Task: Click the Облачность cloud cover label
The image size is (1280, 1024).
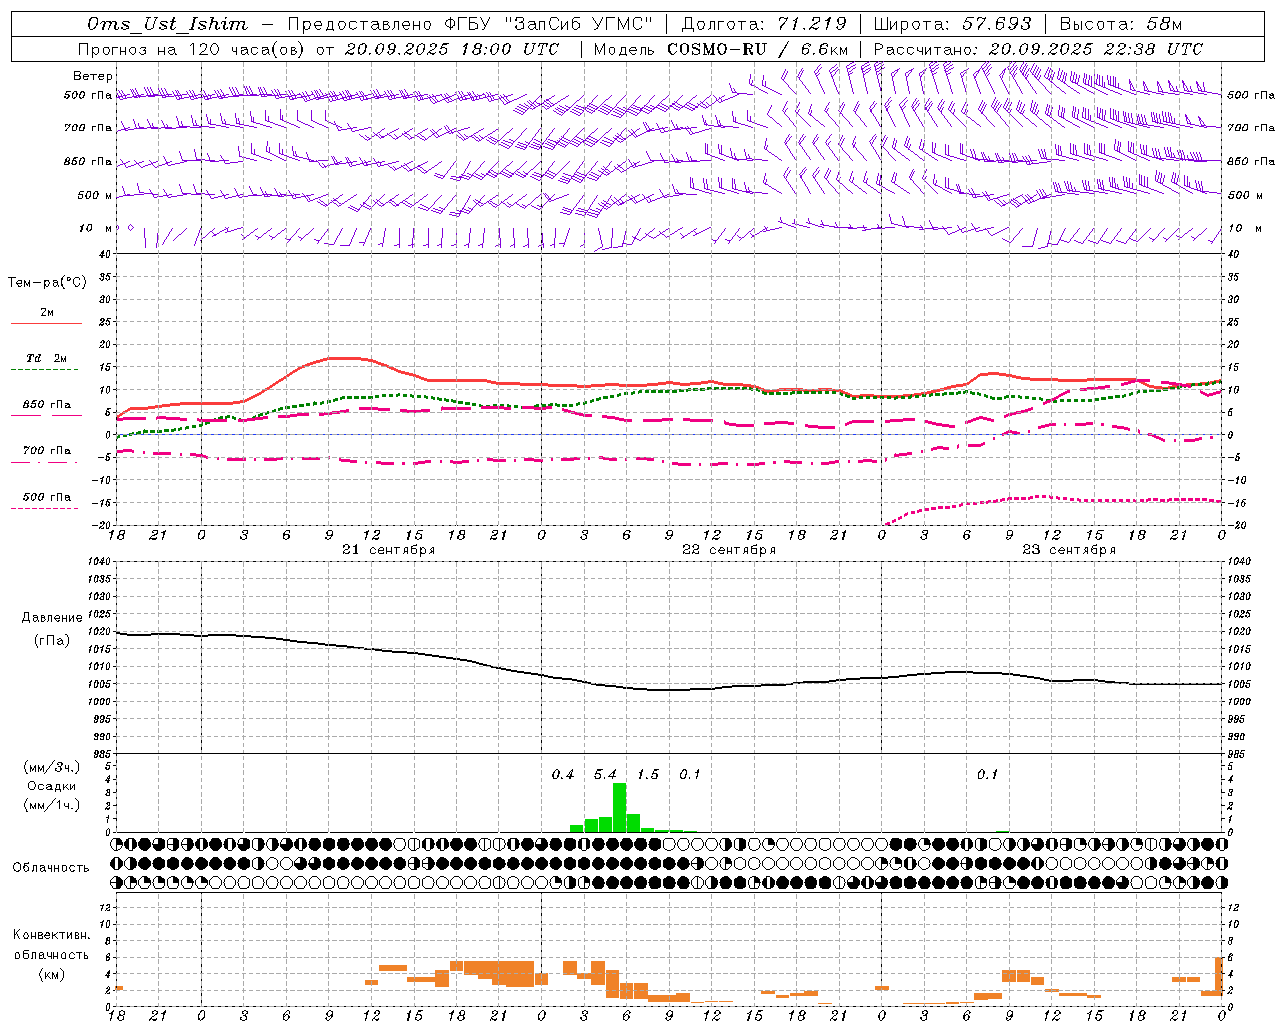Action: [51, 868]
